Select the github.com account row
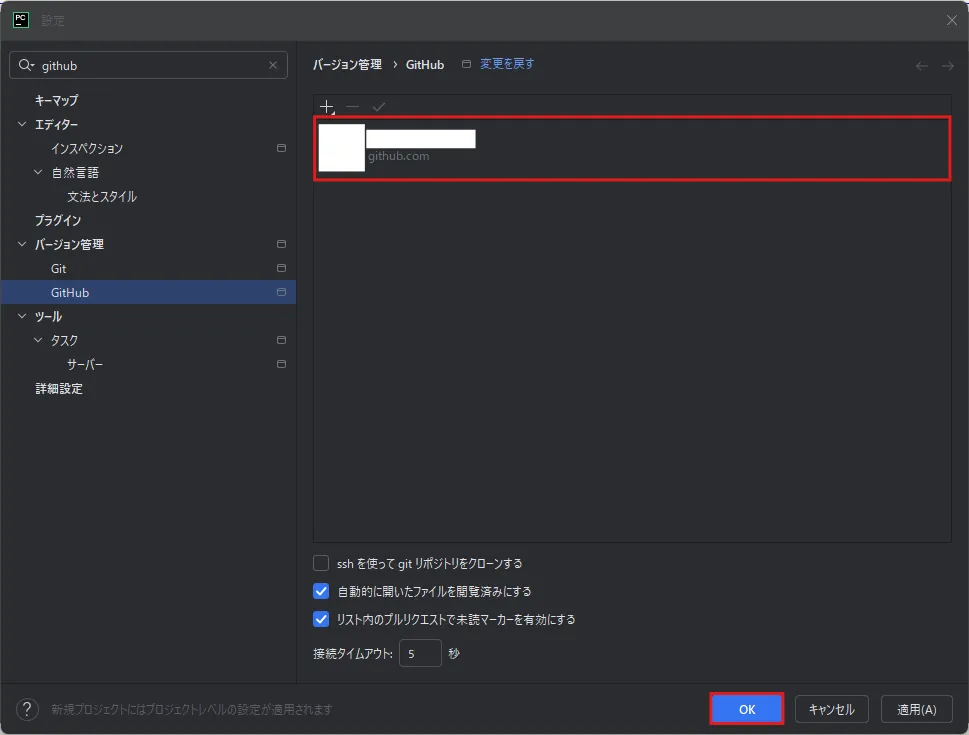969x735 pixels. click(632, 148)
